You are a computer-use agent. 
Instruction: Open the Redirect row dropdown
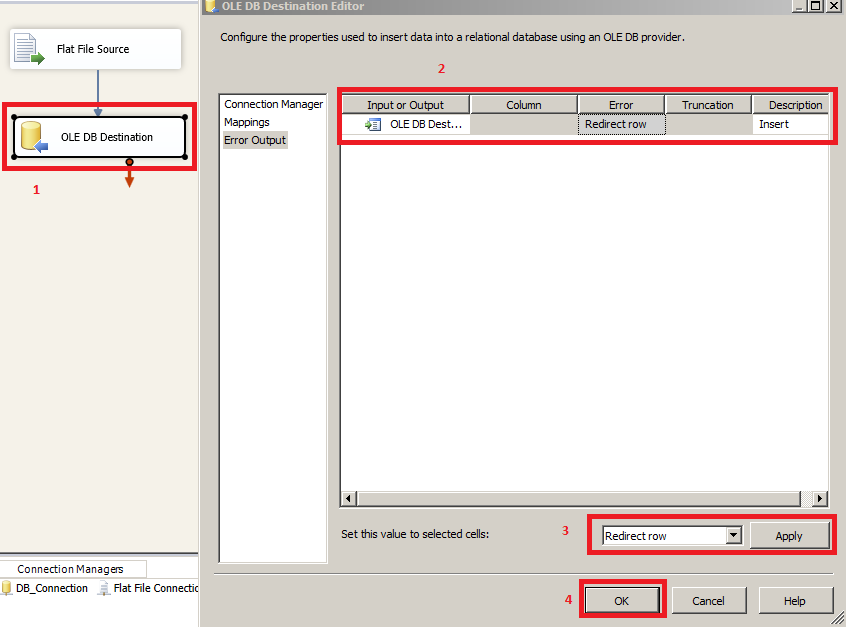[733, 535]
